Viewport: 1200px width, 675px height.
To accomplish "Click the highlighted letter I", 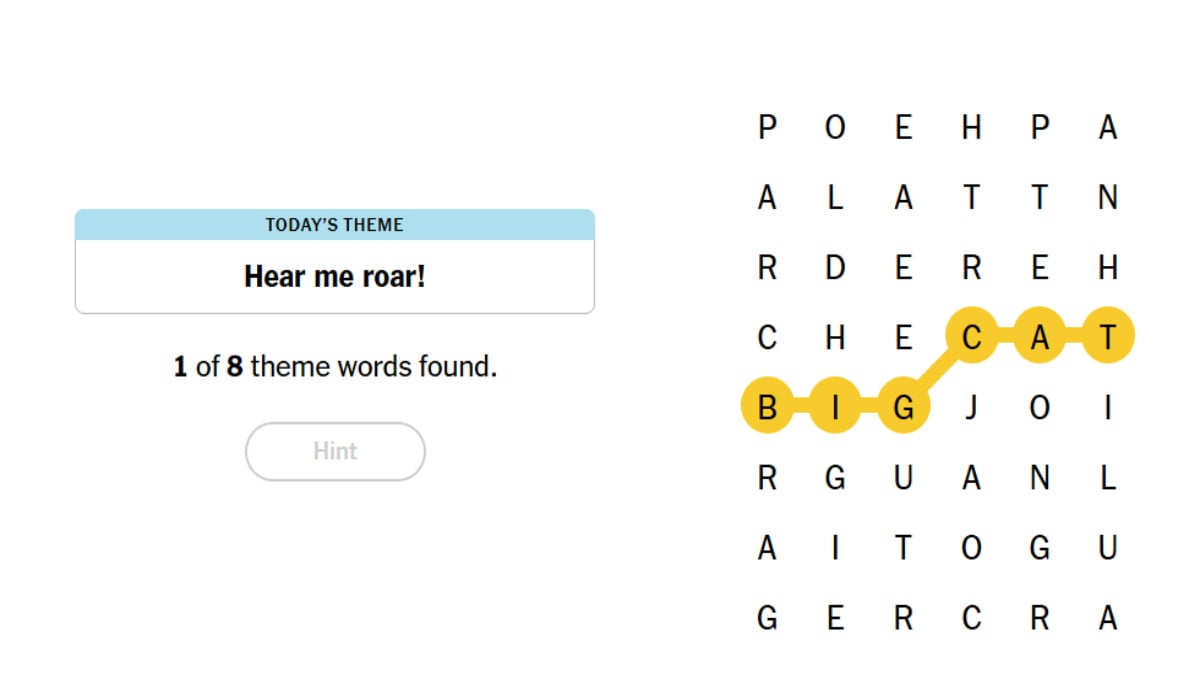I will [835, 409].
